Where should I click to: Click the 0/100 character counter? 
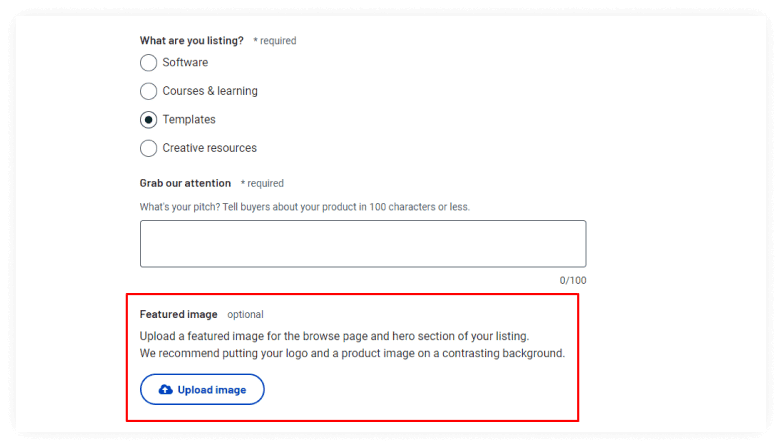(573, 280)
